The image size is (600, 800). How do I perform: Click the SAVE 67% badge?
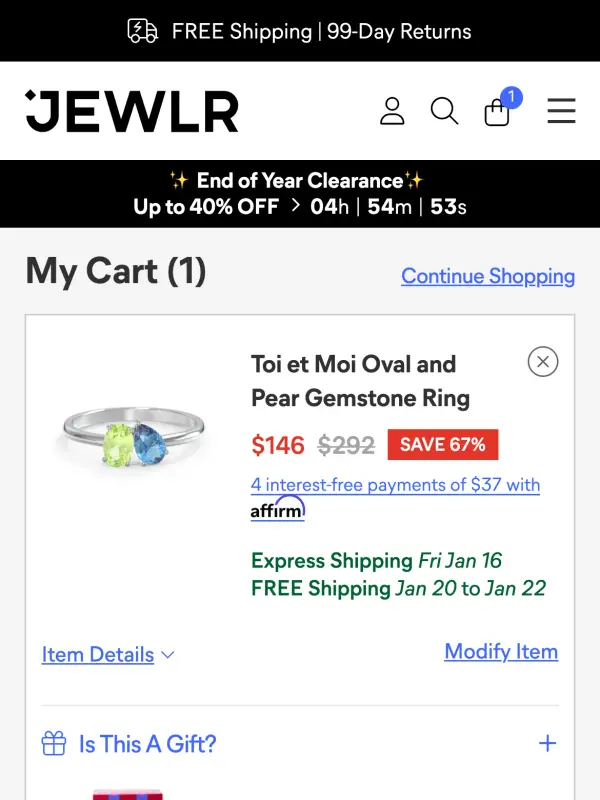442,444
